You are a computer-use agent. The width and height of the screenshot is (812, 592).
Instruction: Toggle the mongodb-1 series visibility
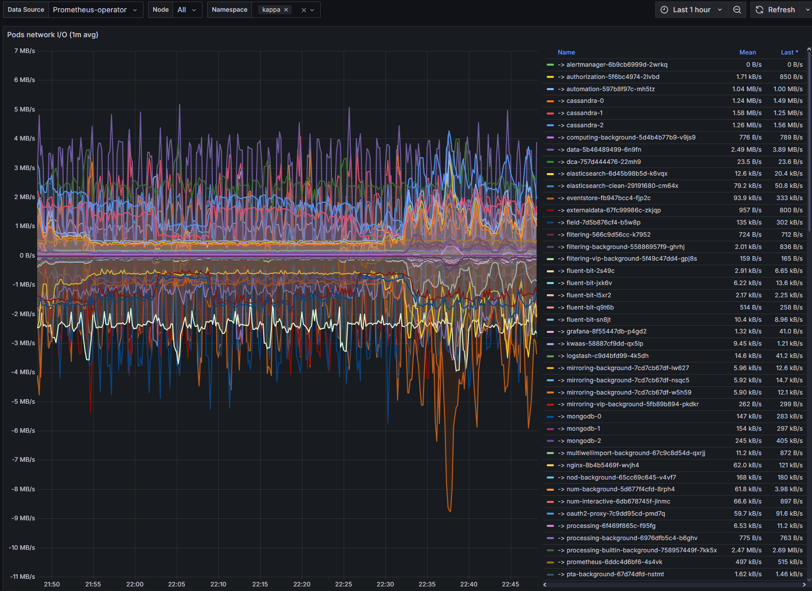(583, 429)
